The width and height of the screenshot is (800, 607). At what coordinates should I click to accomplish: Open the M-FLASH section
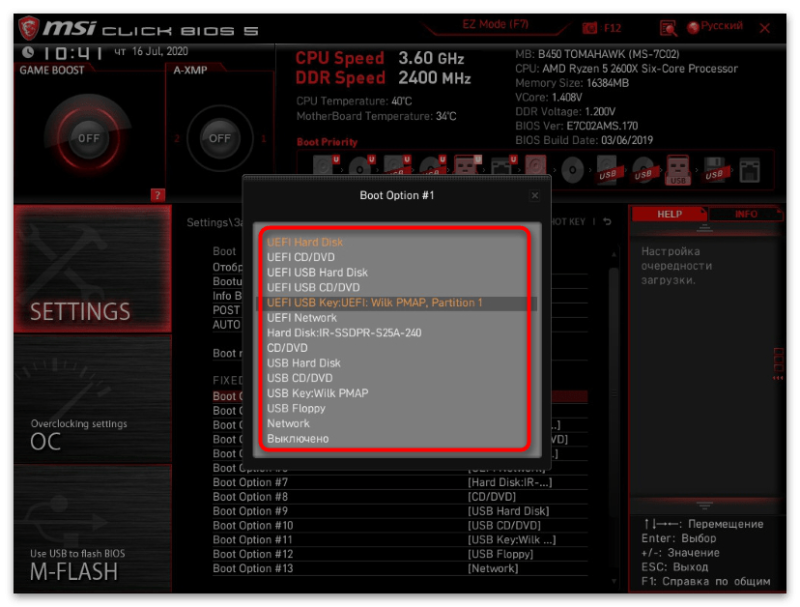coord(92,528)
